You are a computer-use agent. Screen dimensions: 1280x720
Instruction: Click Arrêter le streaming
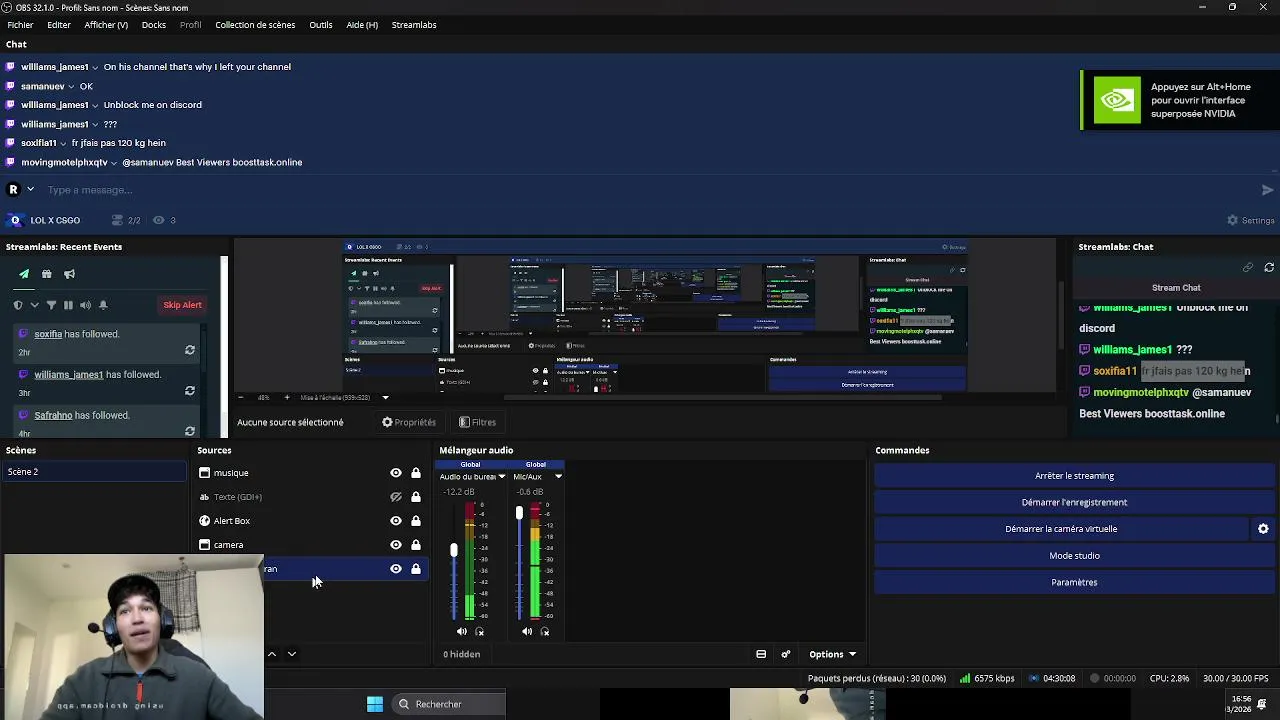pyautogui.click(x=1075, y=476)
